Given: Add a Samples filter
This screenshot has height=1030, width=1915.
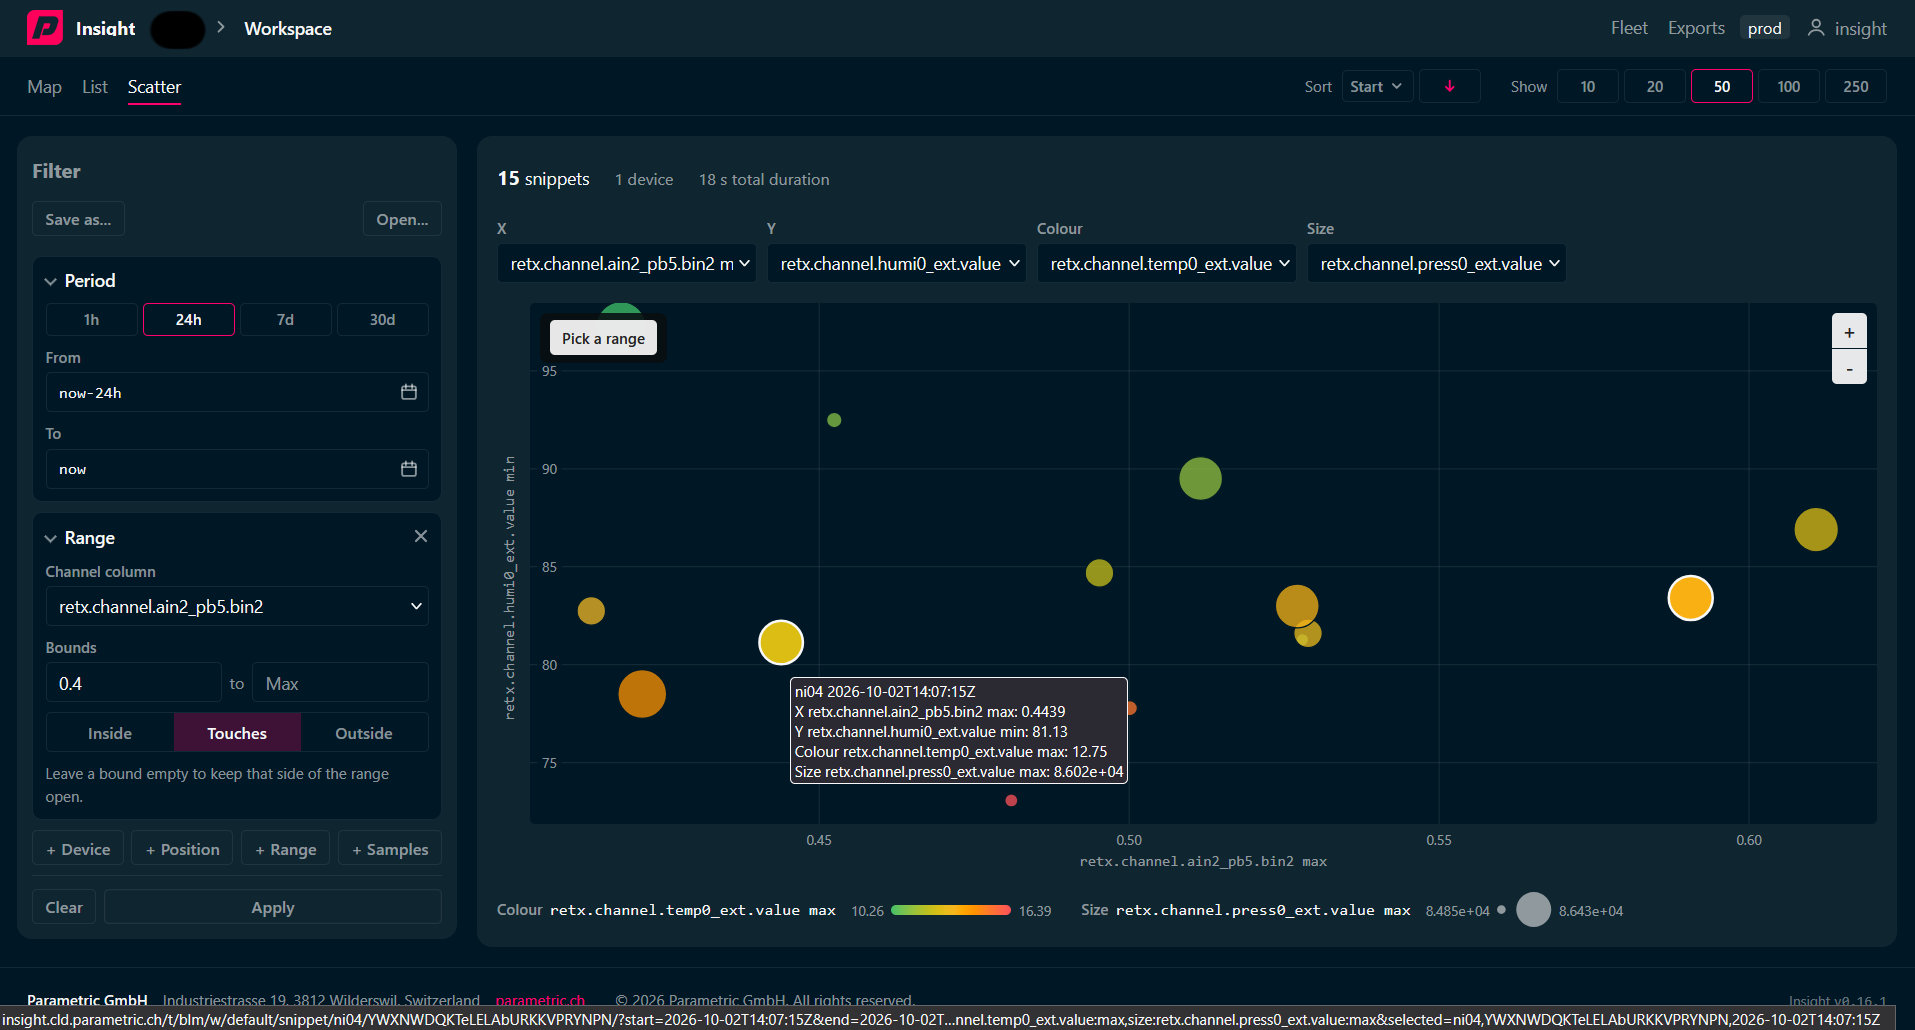Looking at the screenshot, I should [x=390, y=849].
